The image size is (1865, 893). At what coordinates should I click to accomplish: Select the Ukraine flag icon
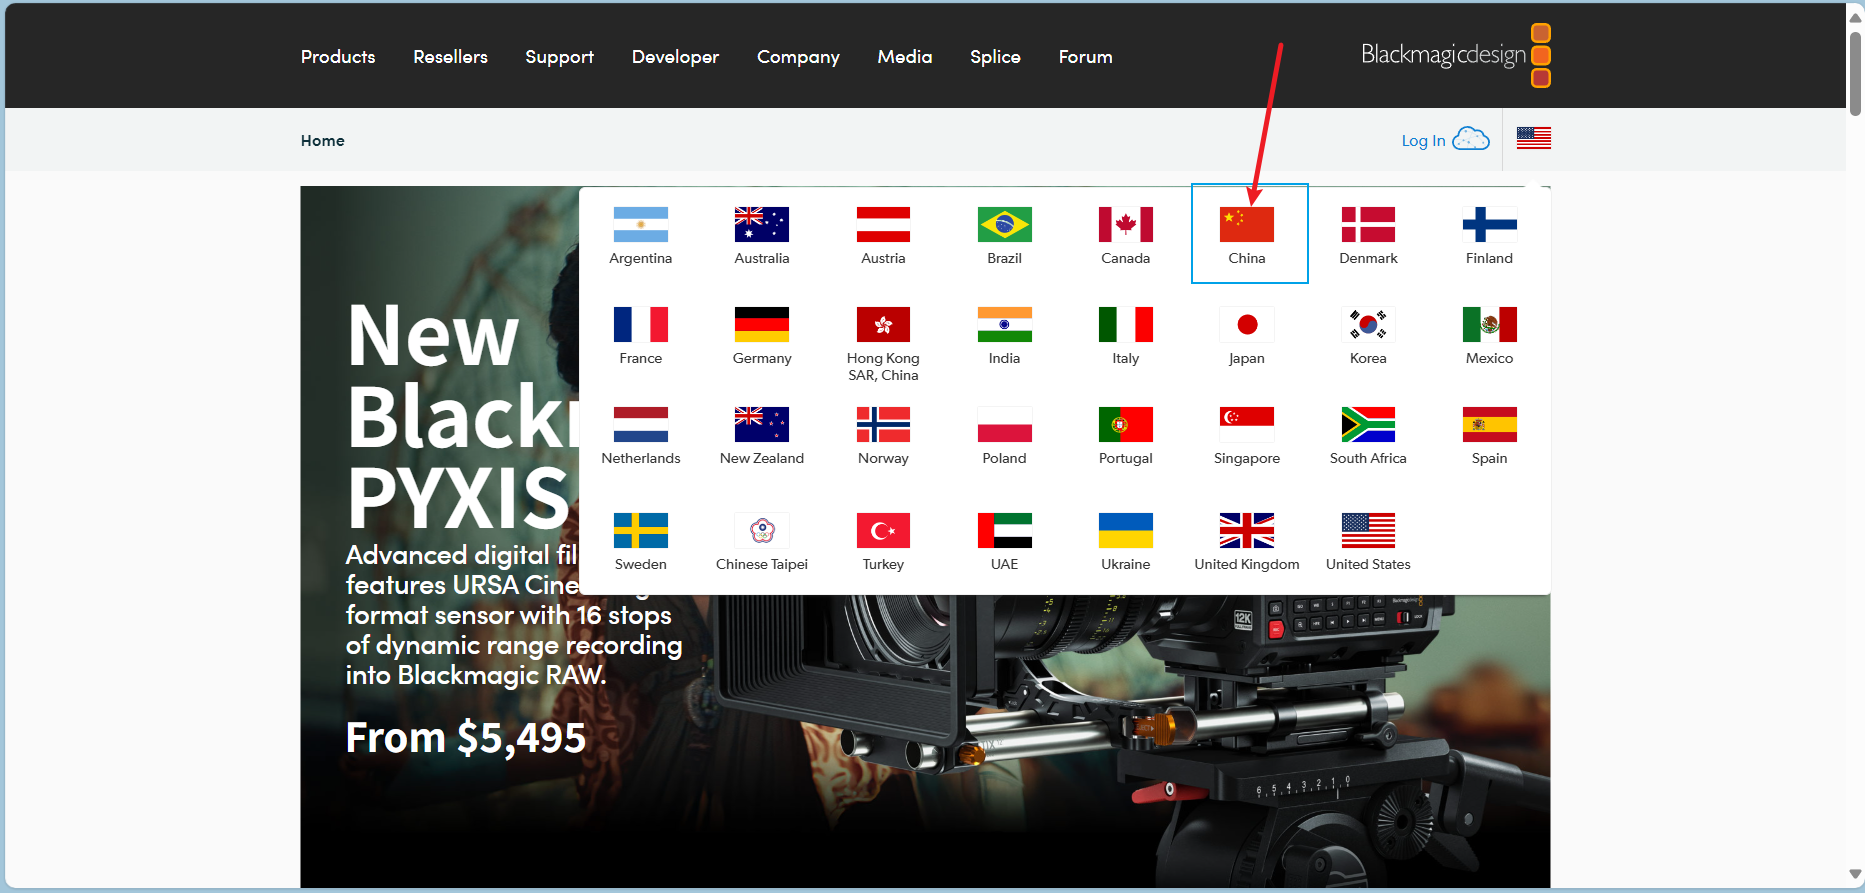point(1125,530)
